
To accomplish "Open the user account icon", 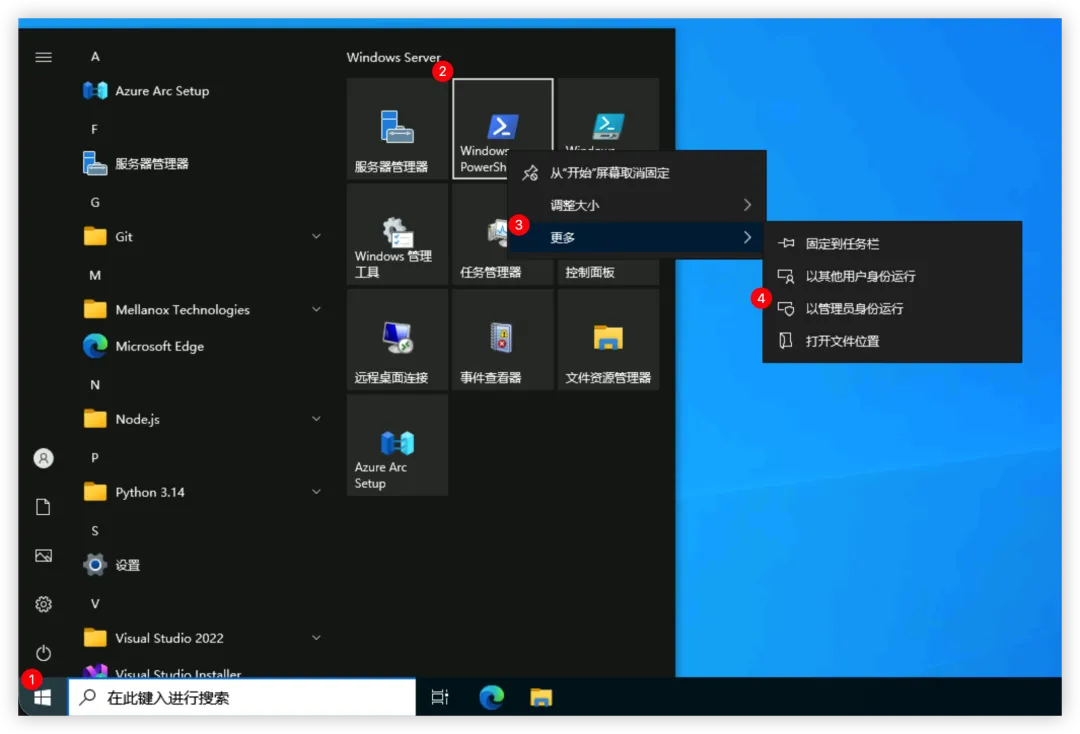I will coord(43,458).
